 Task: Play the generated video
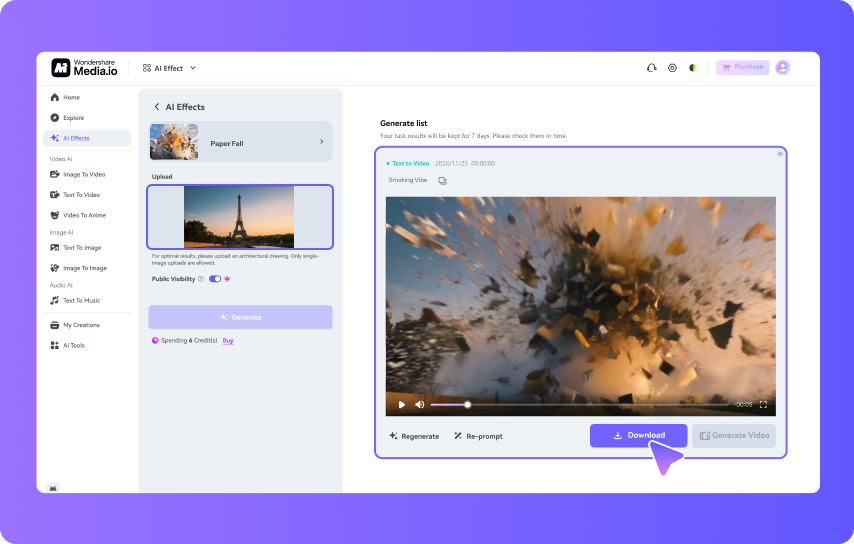pyautogui.click(x=401, y=405)
